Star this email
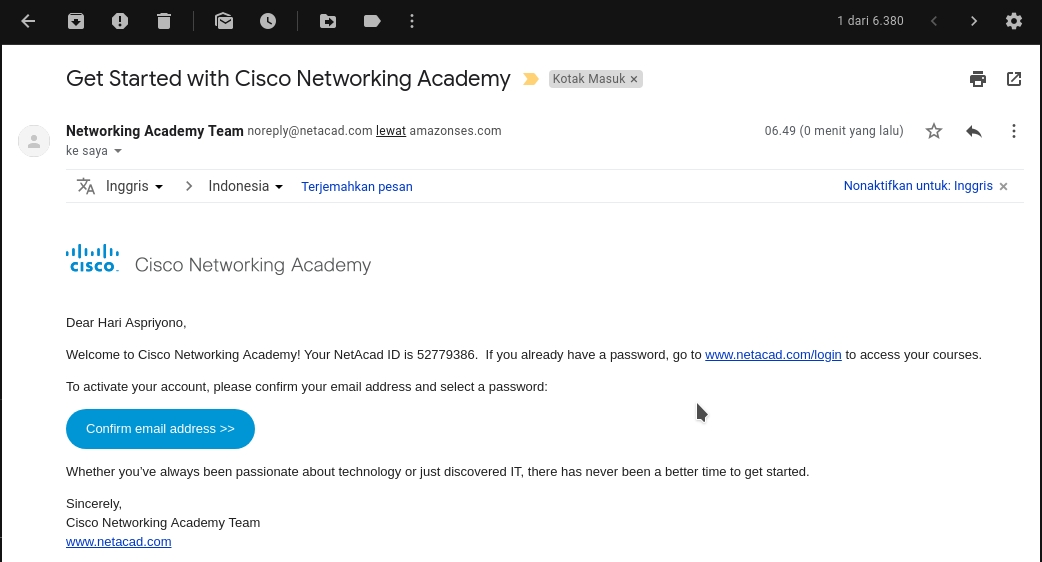This screenshot has height=562, width=1042. tap(934, 131)
